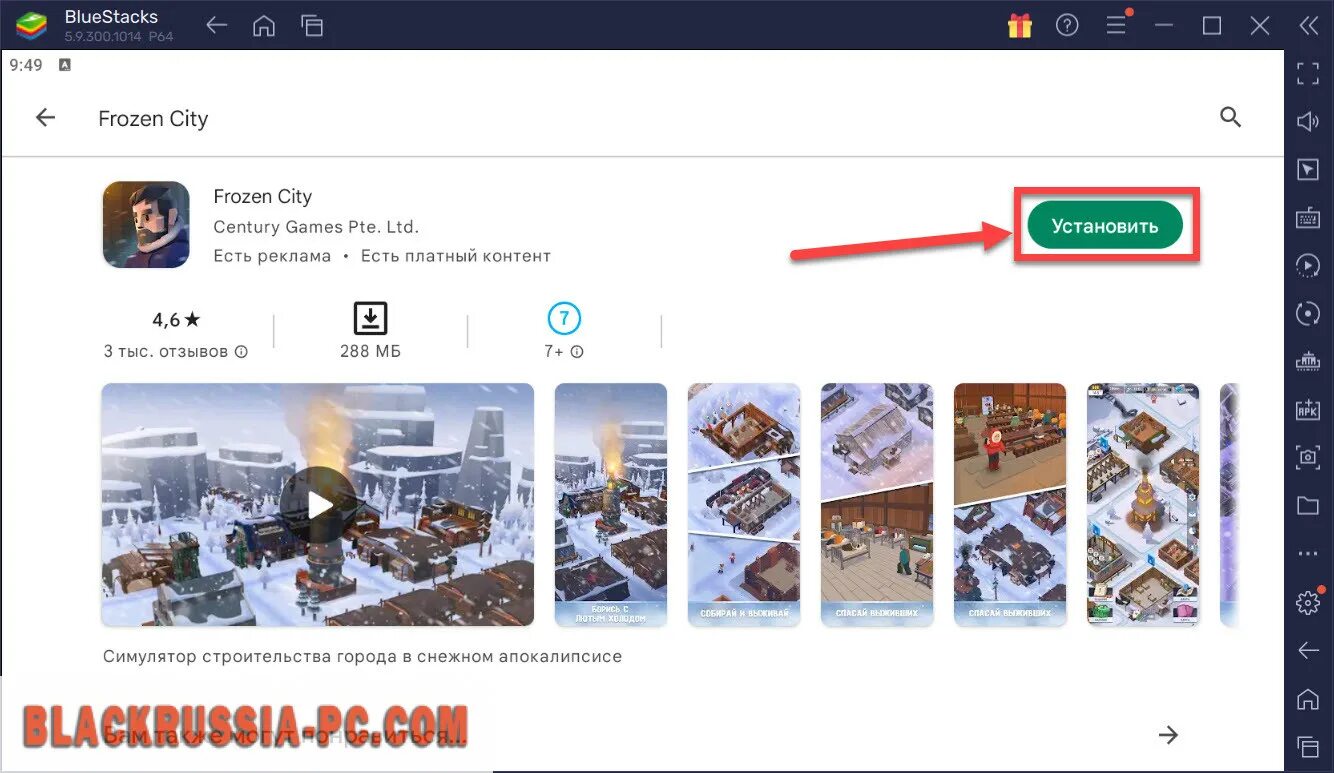Viewport: 1334px width, 773px height.
Task: Click the game description Симулятор строительства города
Action: (x=362, y=657)
